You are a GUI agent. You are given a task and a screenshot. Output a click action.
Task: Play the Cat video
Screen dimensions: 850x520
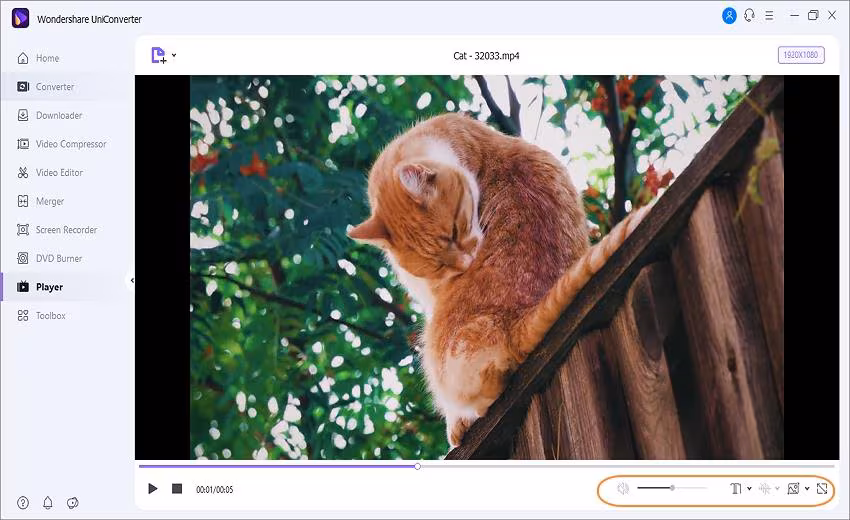click(153, 489)
